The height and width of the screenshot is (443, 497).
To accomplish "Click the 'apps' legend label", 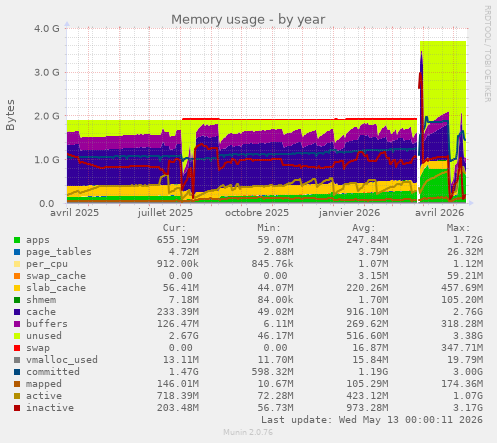I will (x=38, y=240).
